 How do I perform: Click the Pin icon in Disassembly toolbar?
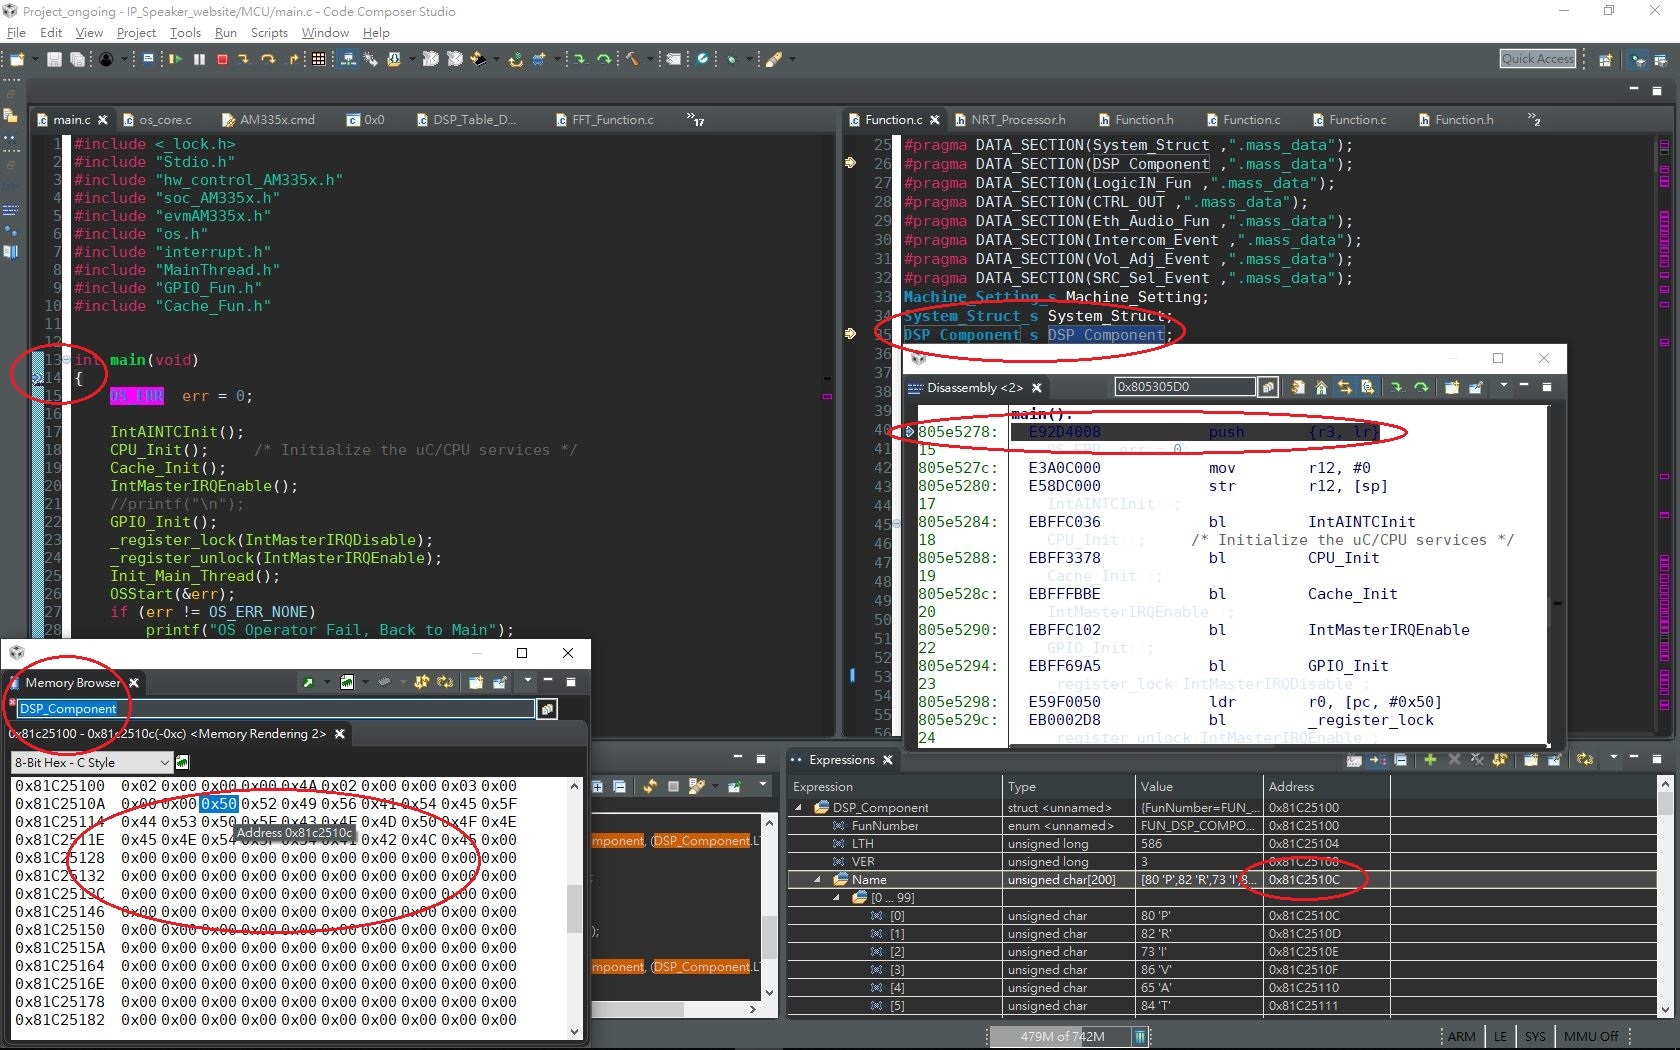coord(1475,387)
